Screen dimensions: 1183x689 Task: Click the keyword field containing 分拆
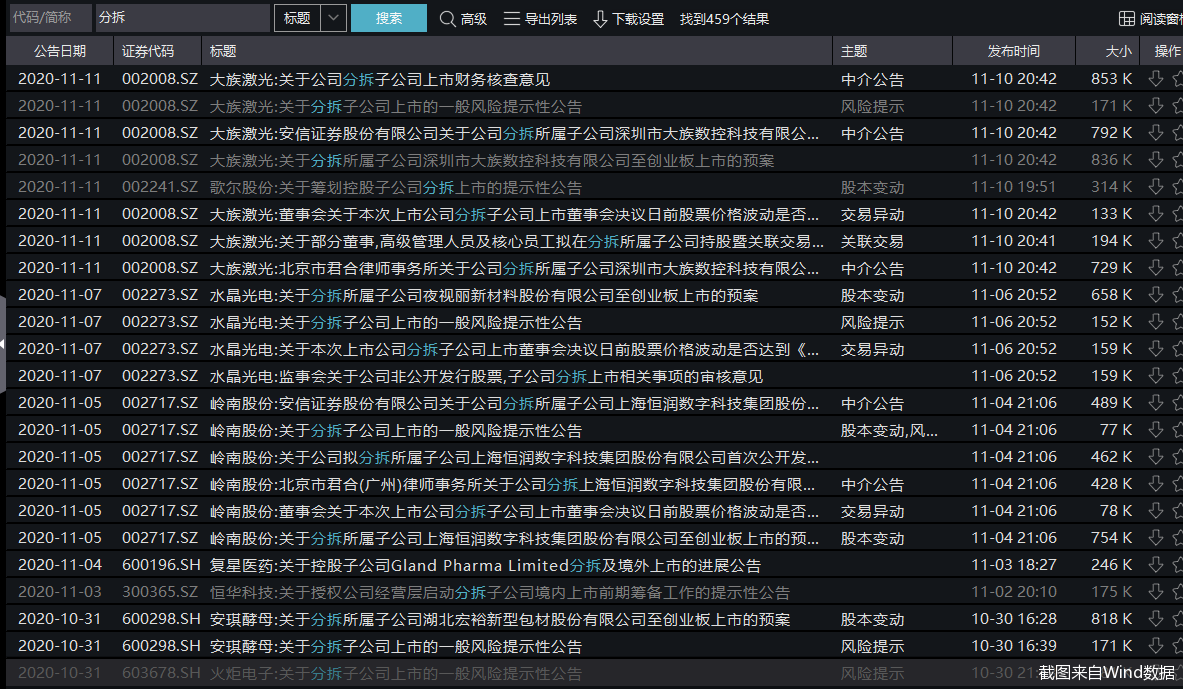[x=182, y=18]
